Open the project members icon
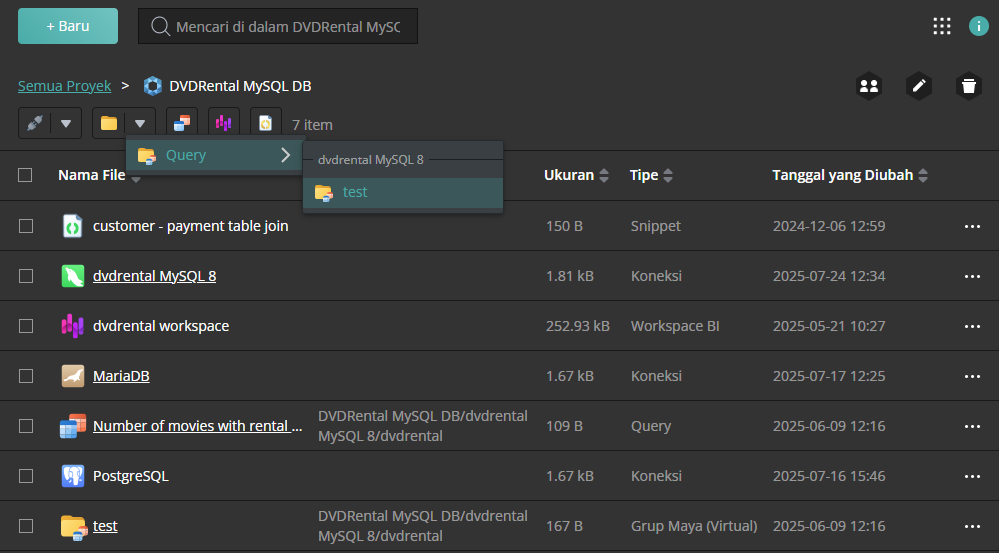The height and width of the screenshot is (553, 999). pos(869,86)
